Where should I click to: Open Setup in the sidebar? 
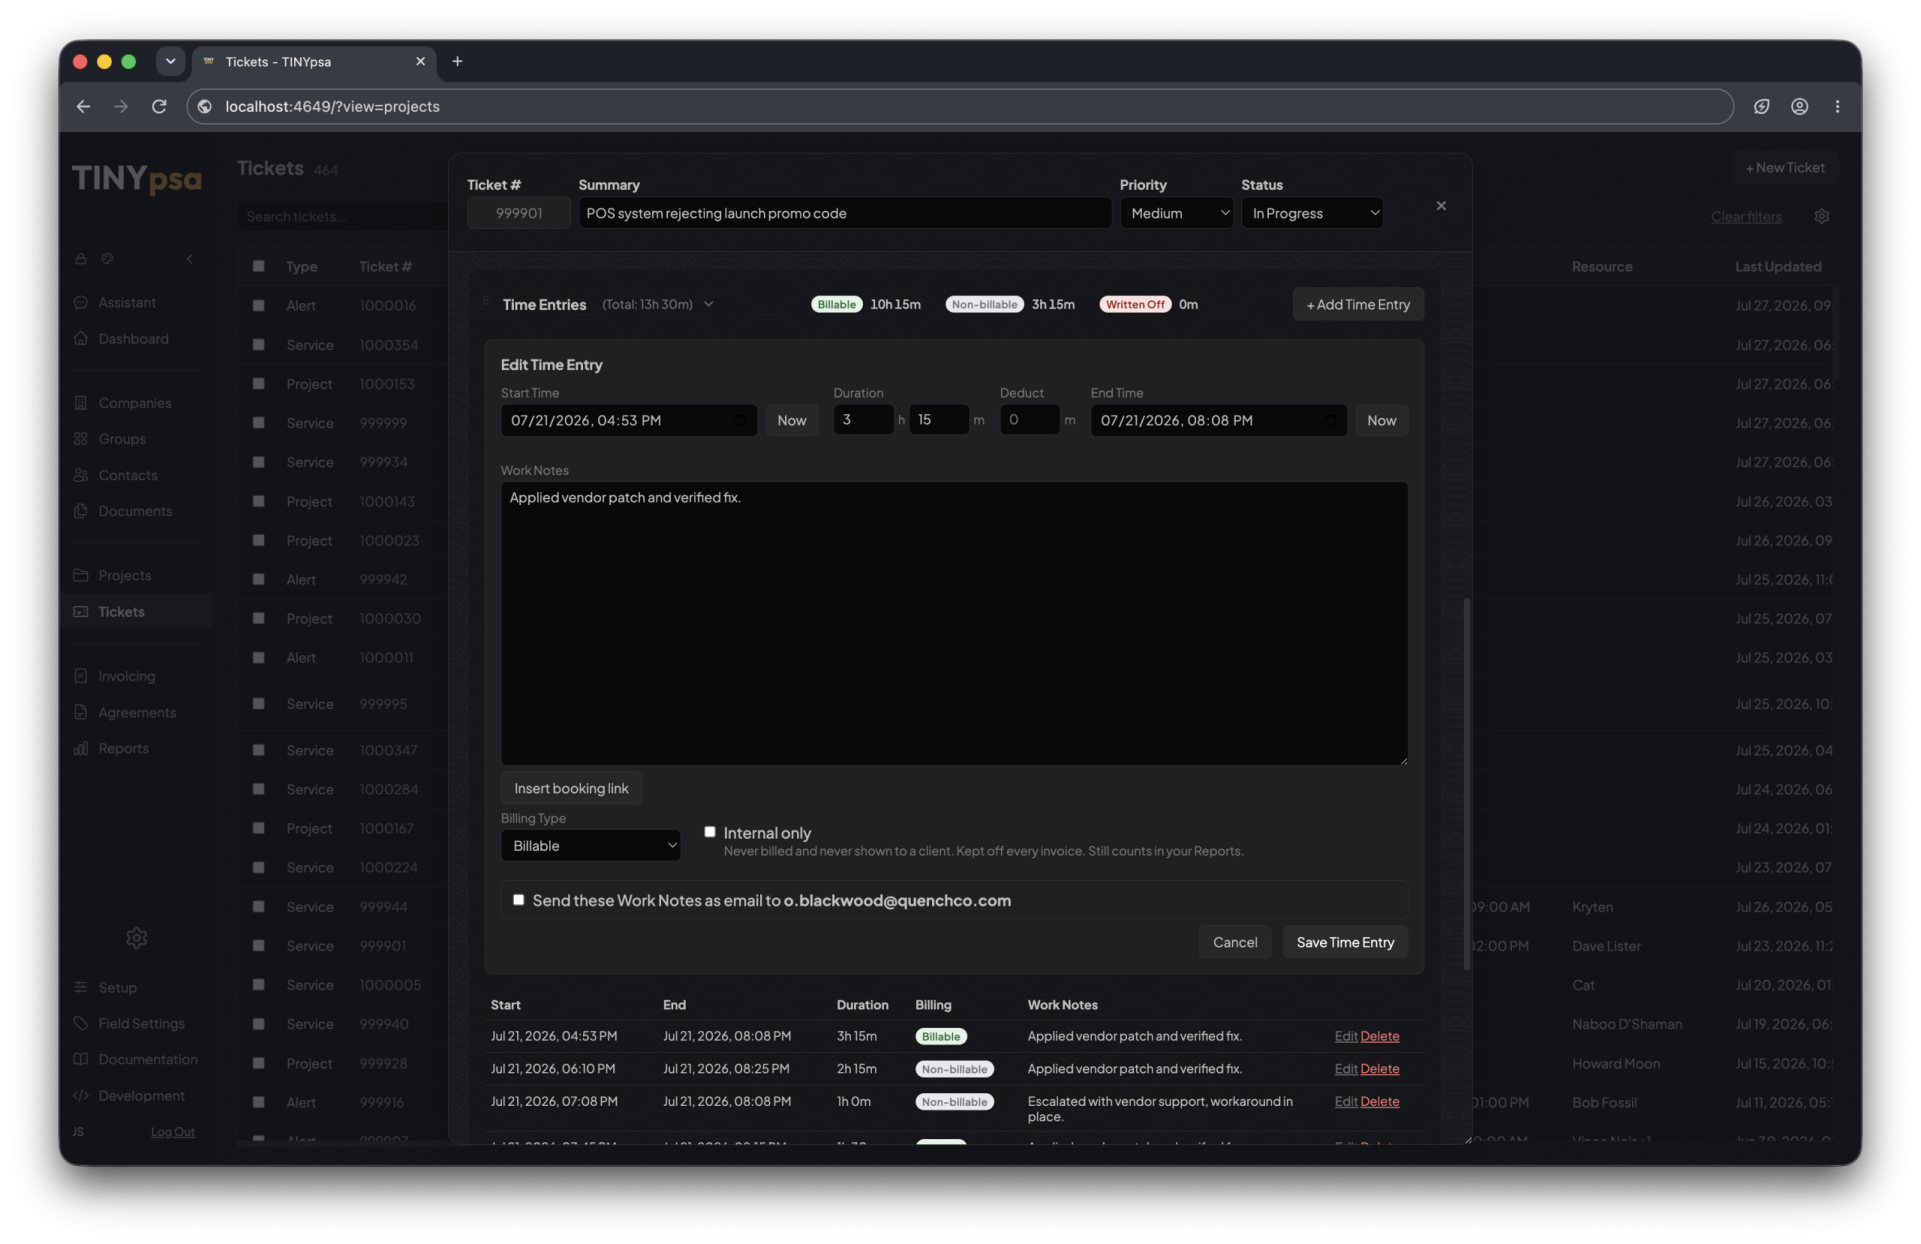(x=117, y=987)
